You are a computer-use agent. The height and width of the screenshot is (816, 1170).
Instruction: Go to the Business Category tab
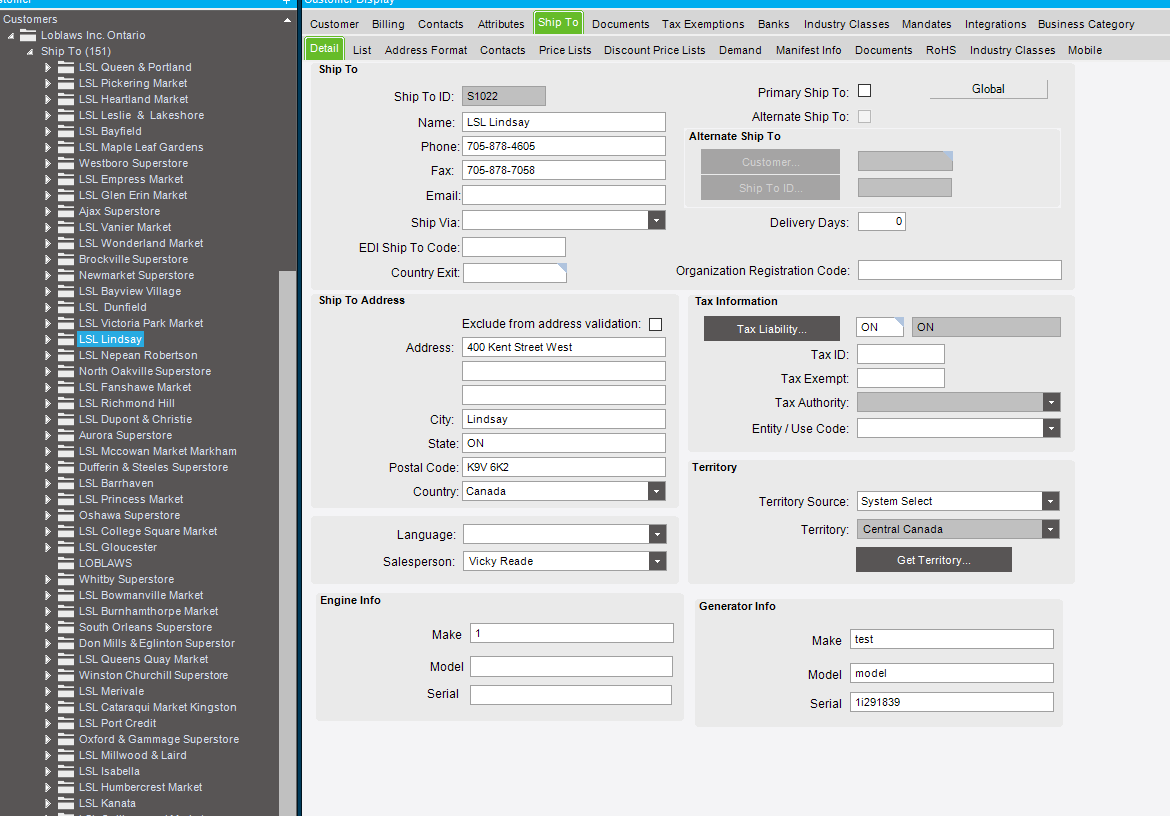pos(1086,24)
